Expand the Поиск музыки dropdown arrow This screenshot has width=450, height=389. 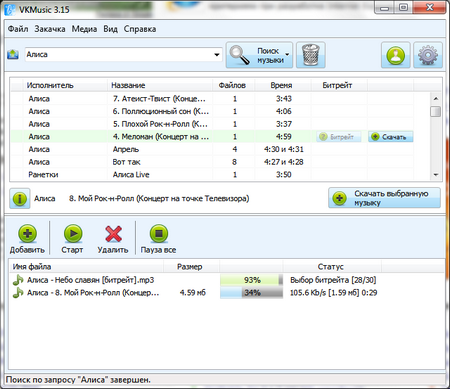point(287,54)
